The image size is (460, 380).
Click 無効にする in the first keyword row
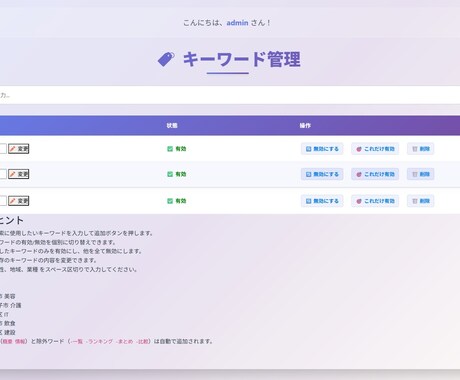click(x=322, y=149)
